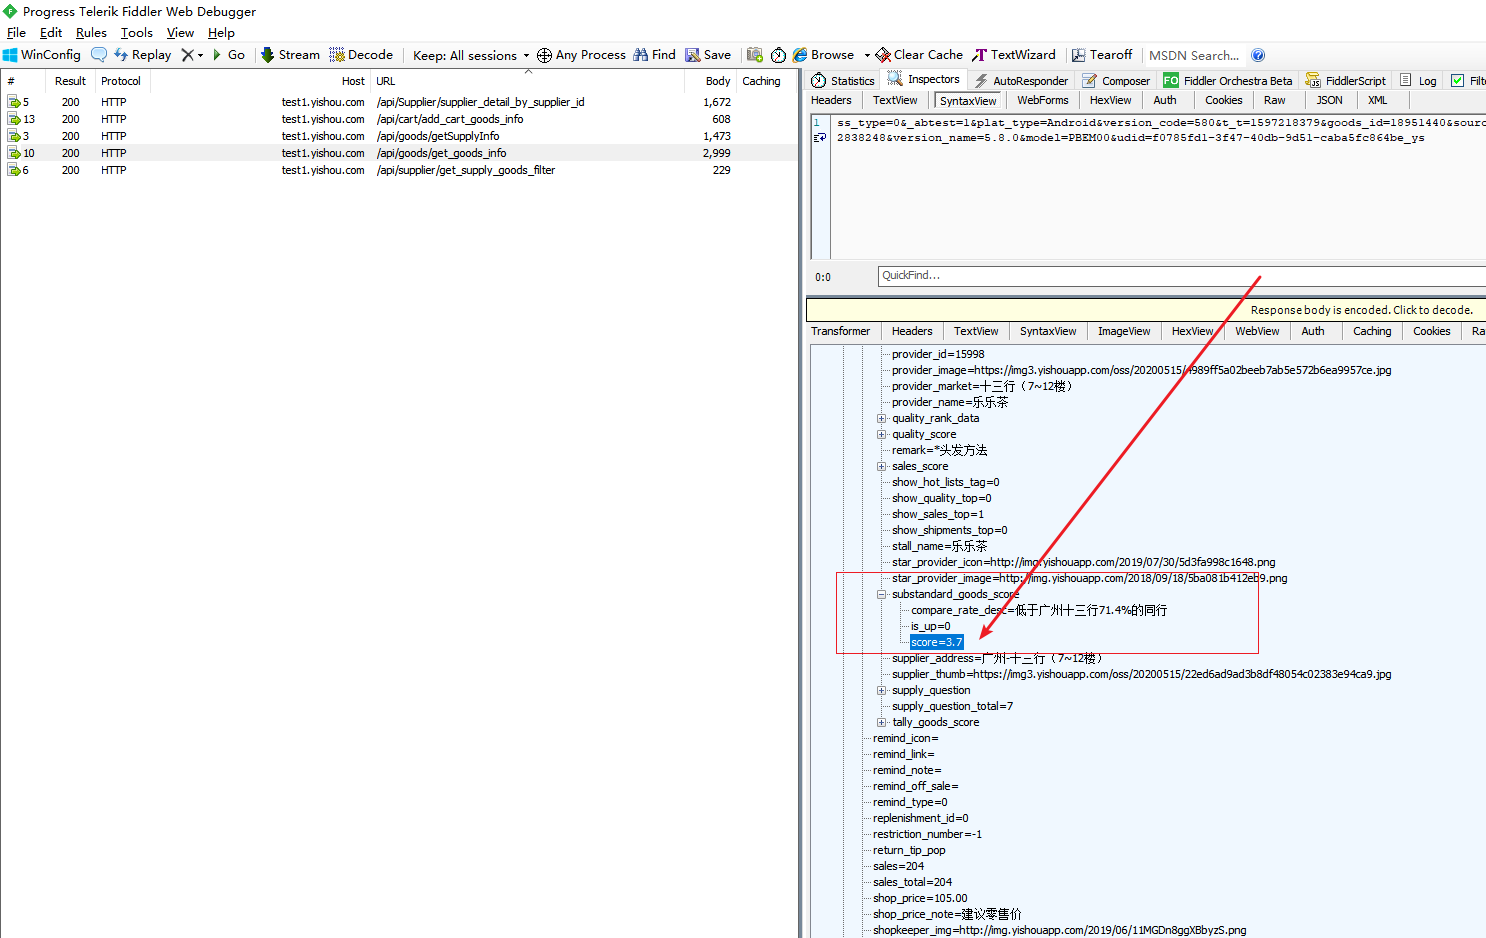Click the Remove sessions X icon

[187, 55]
